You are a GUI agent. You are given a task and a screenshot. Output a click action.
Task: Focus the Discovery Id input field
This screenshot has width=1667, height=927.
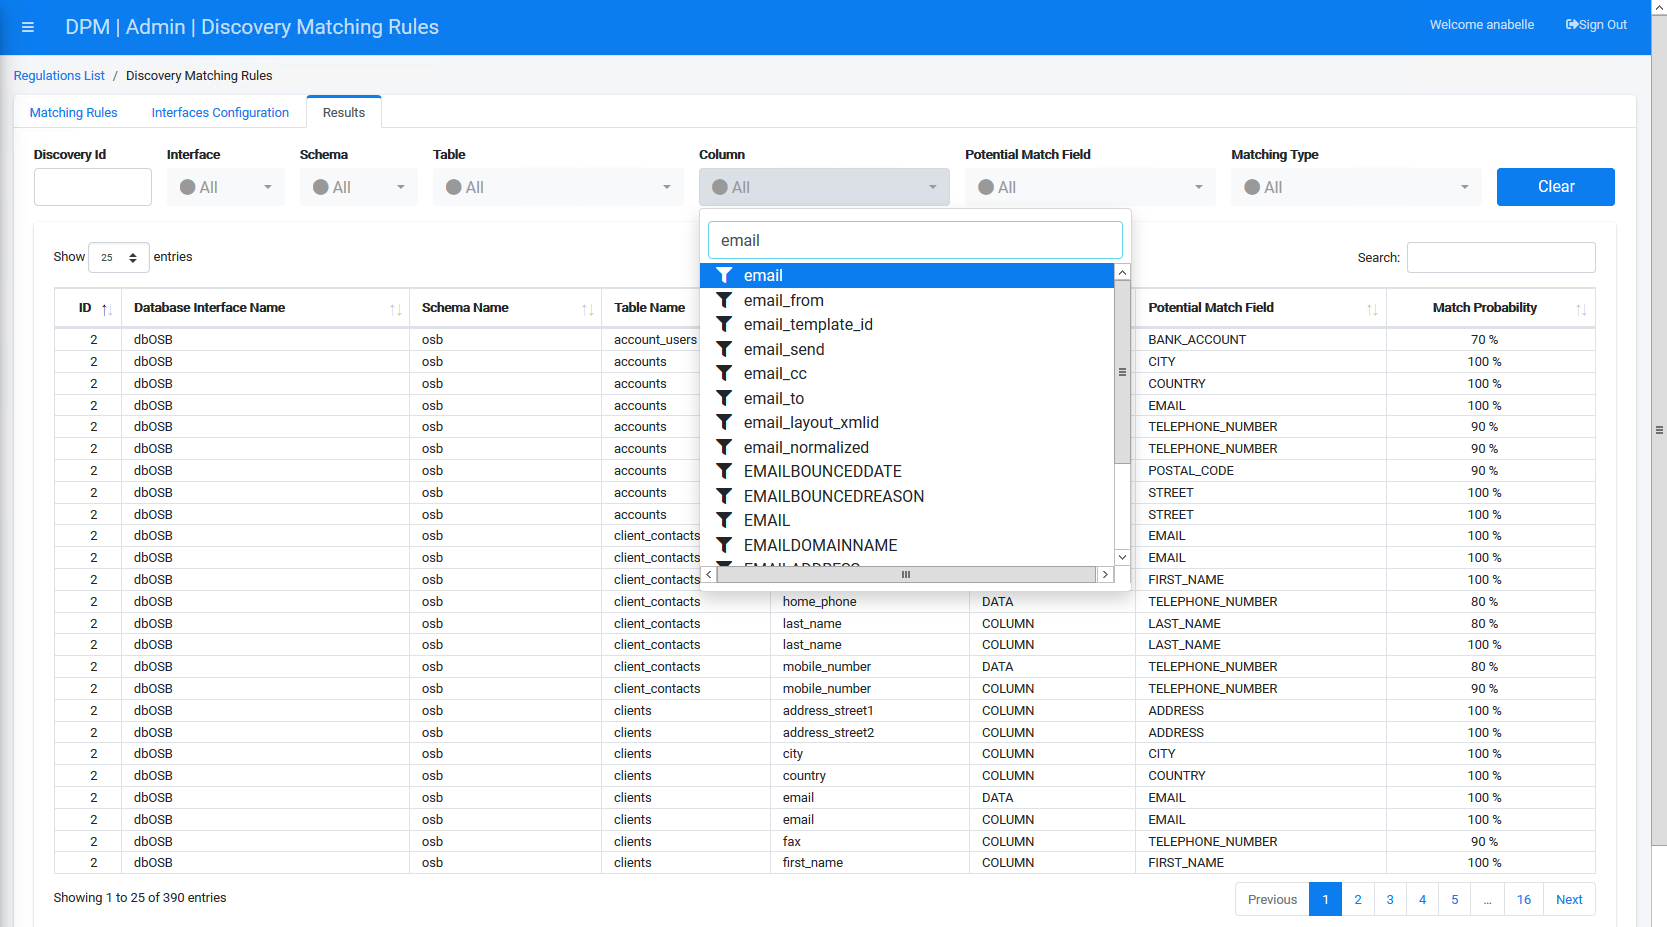[x=93, y=187]
